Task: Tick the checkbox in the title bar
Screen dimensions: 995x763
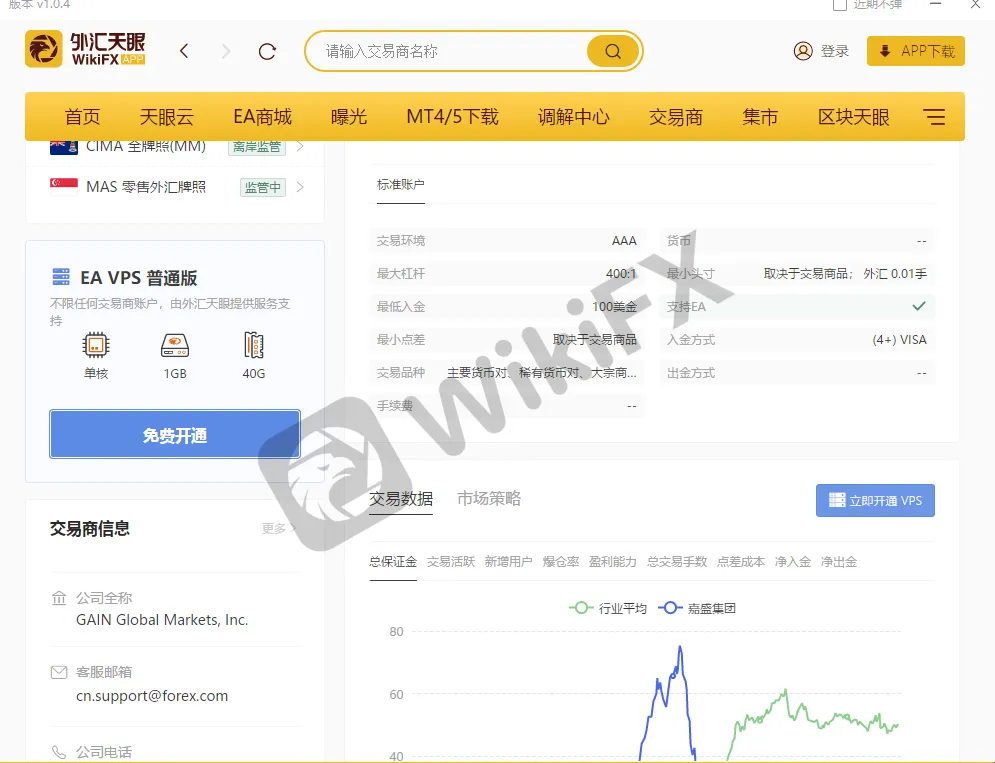Action: [840, 5]
